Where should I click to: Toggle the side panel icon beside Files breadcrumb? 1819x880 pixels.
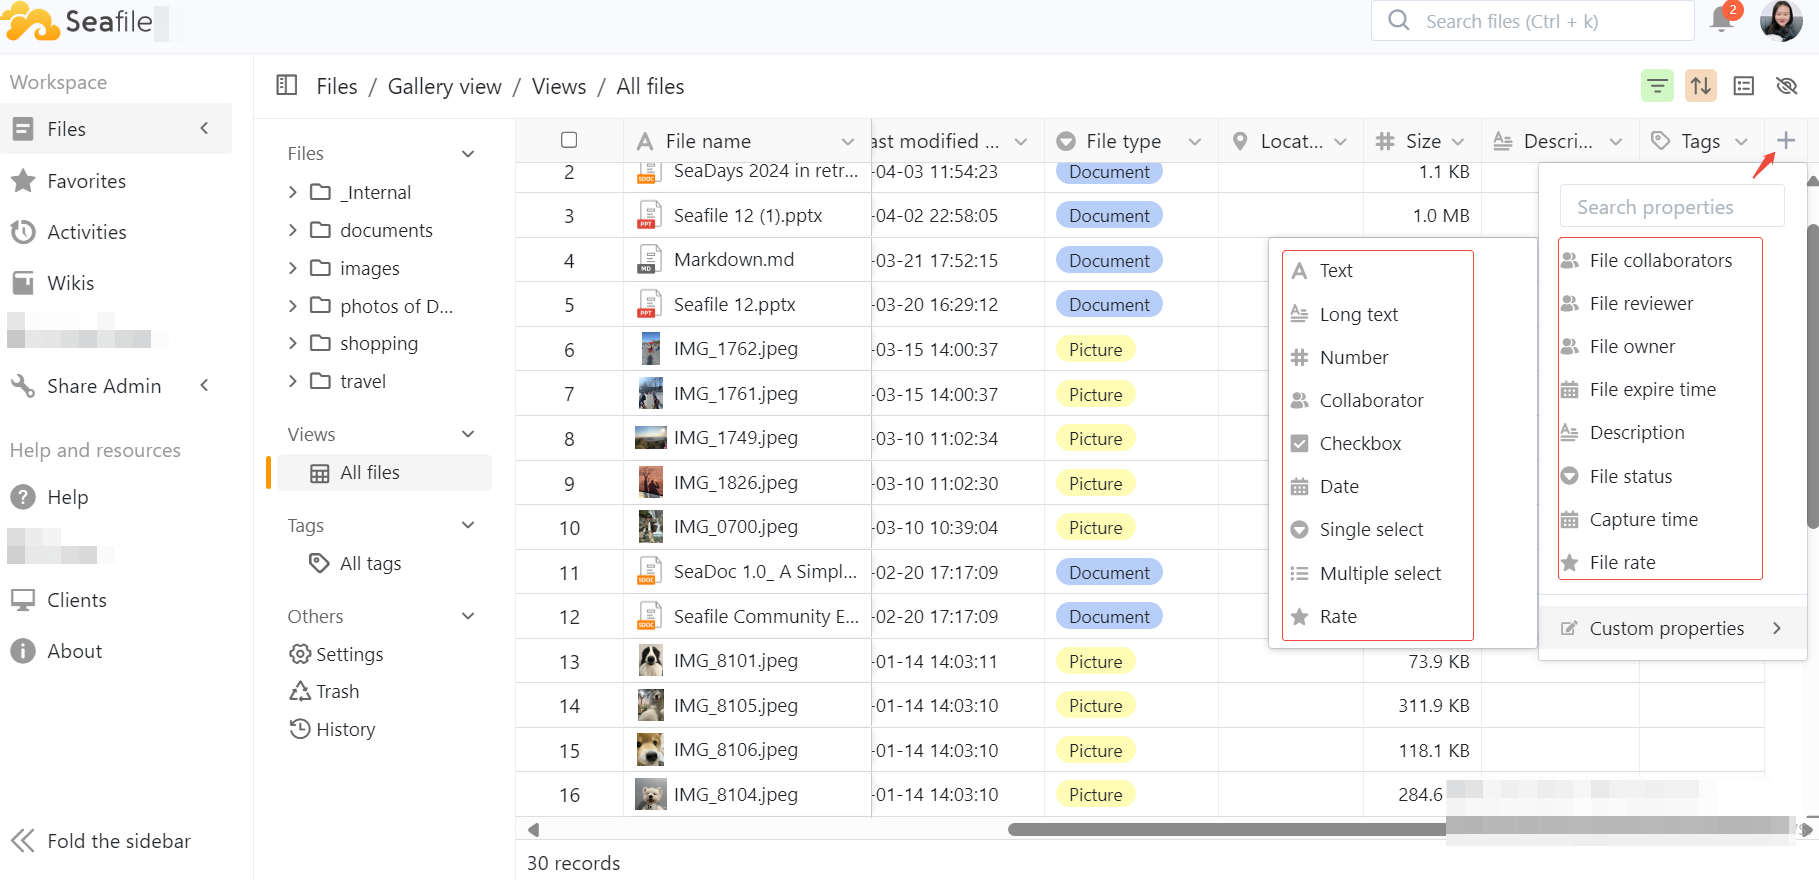point(287,86)
